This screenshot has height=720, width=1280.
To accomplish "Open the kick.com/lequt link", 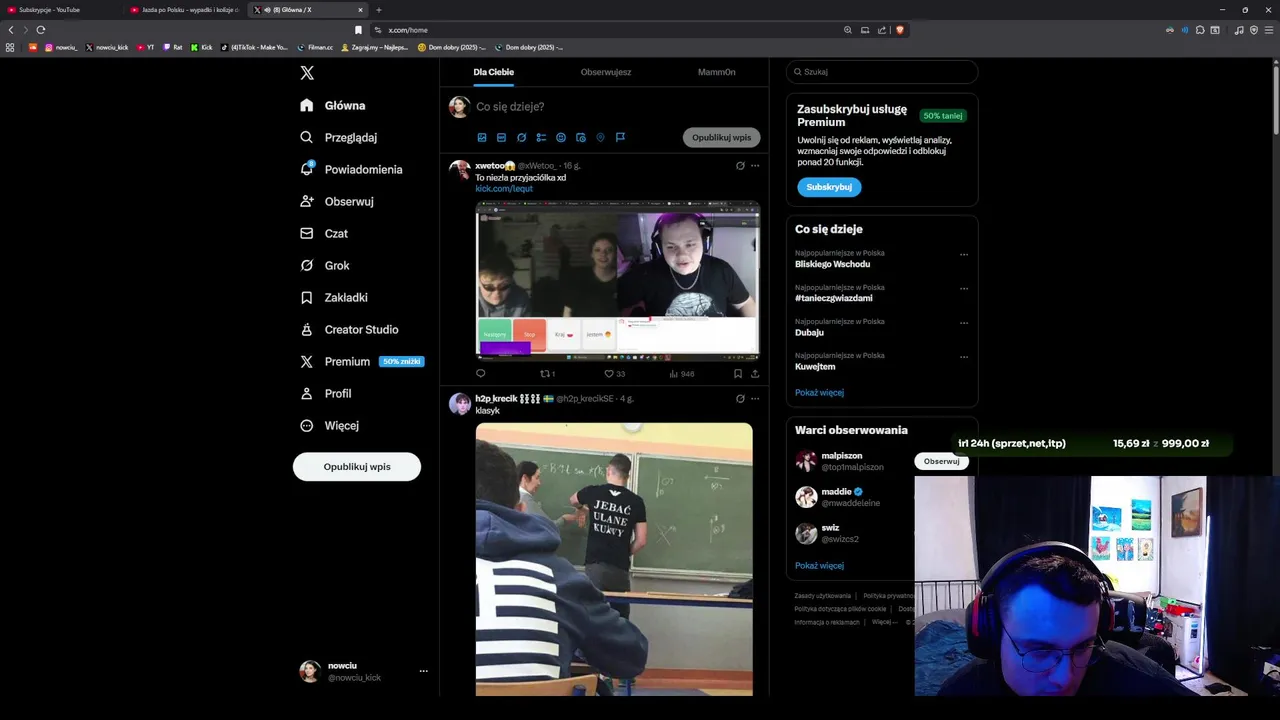I will click(504, 188).
